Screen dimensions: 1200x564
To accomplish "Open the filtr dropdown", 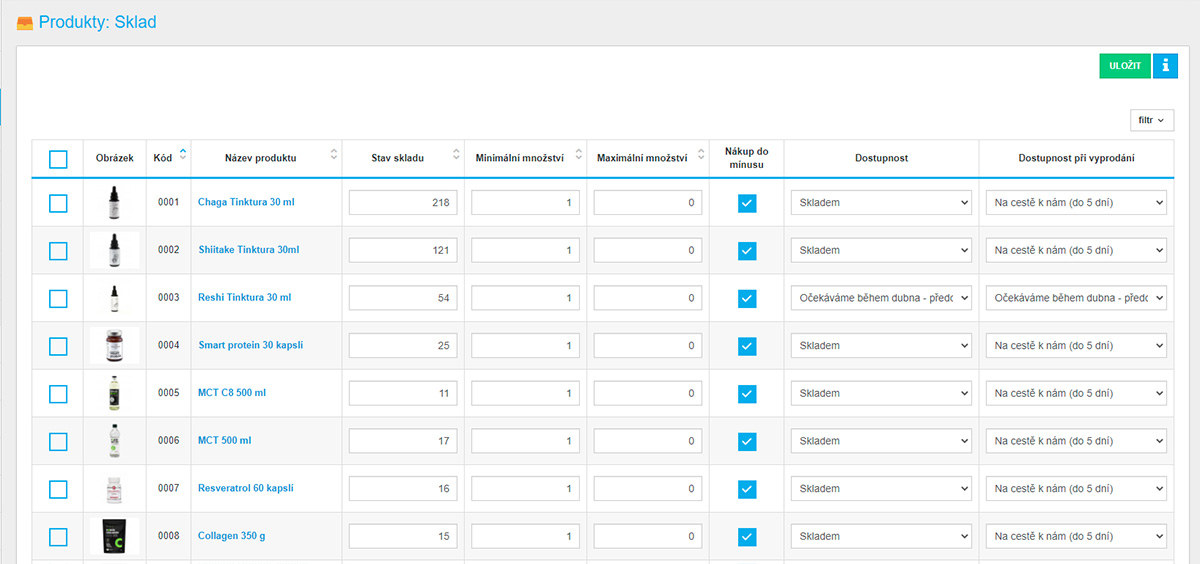I will click(1151, 120).
